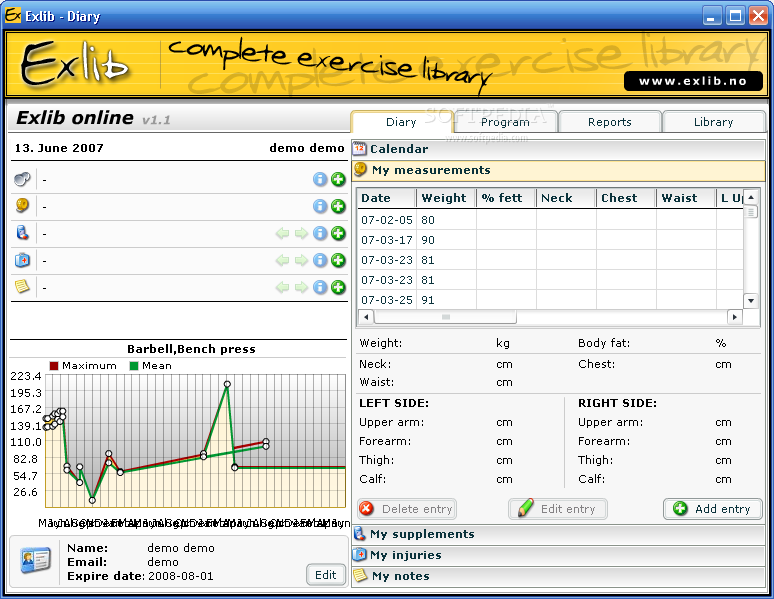
Task: Sort by the Weight column header
Action: 446,198
